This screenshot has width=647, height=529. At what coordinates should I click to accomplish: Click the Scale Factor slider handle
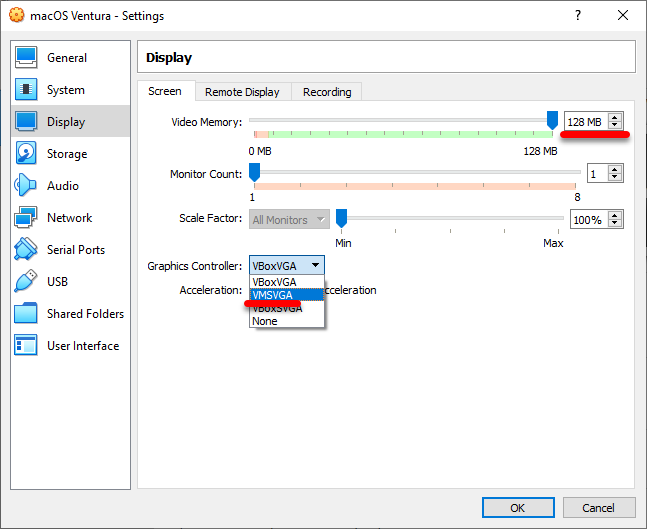click(x=341, y=218)
